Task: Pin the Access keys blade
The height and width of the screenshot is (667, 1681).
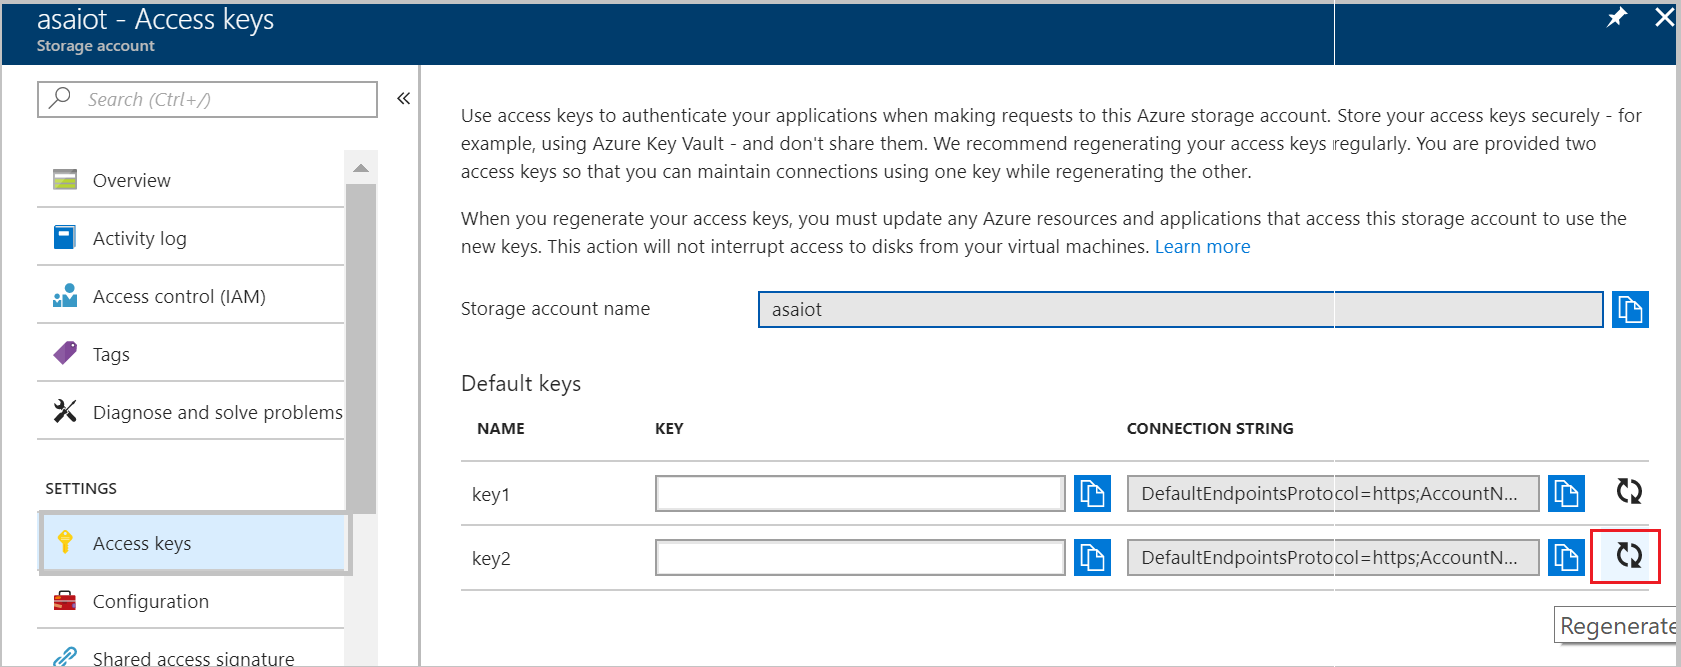Action: pyautogui.click(x=1617, y=18)
